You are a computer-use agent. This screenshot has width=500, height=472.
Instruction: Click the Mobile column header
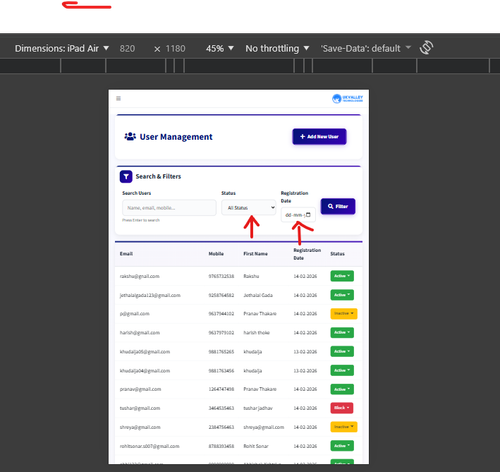tap(216, 254)
